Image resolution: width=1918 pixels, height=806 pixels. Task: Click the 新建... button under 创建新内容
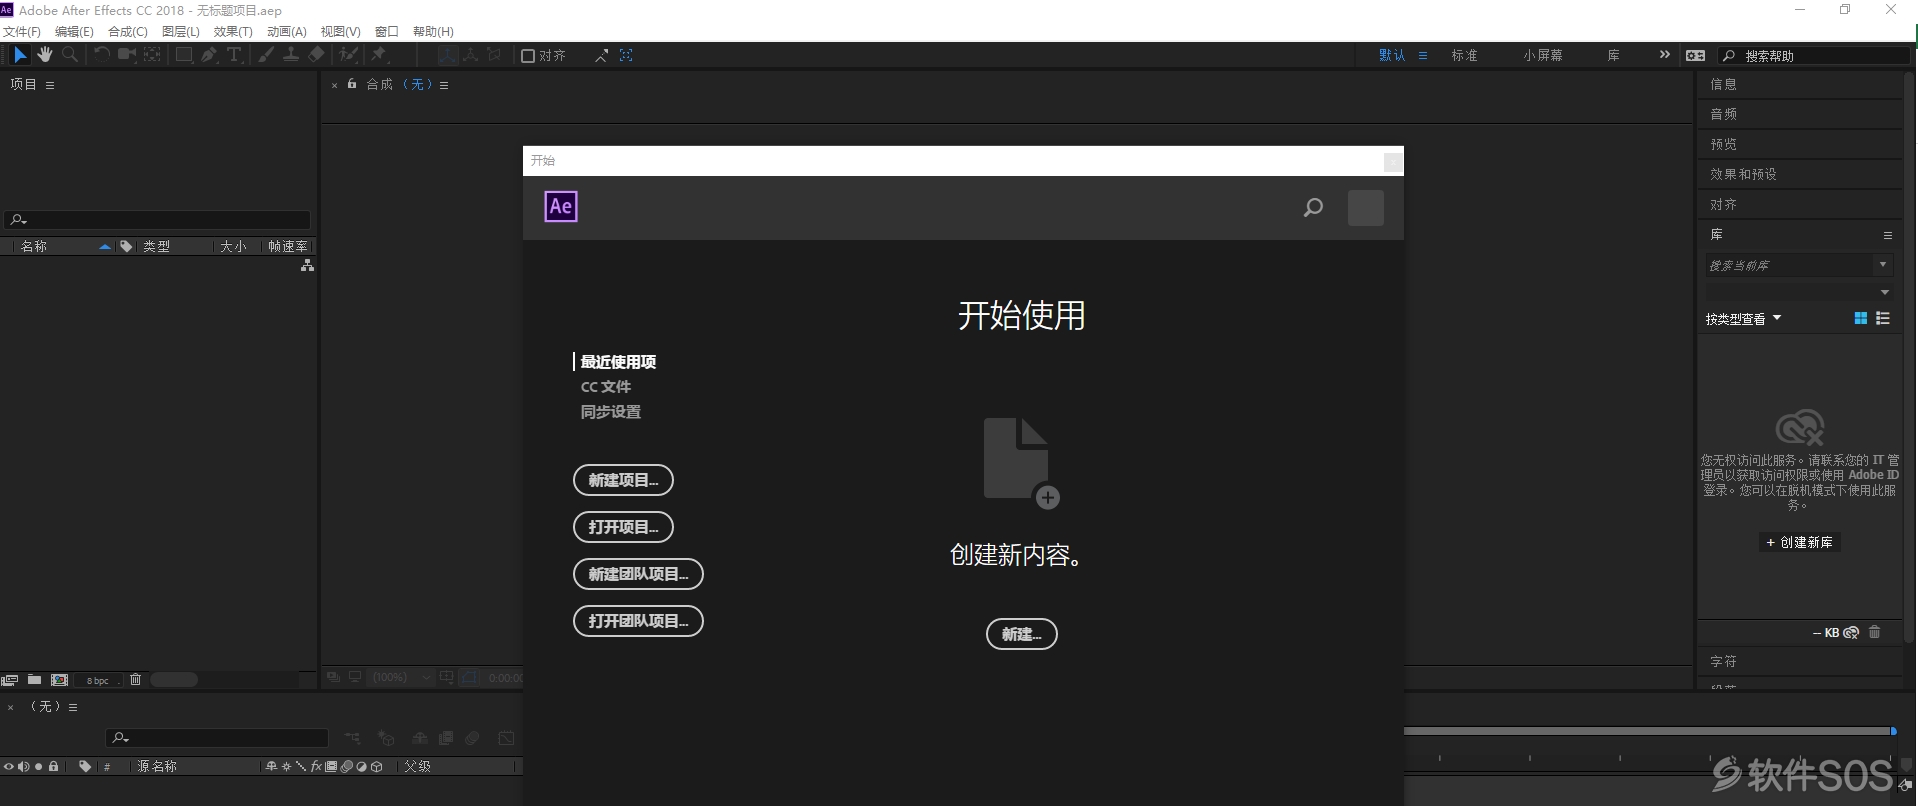pos(1021,634)
